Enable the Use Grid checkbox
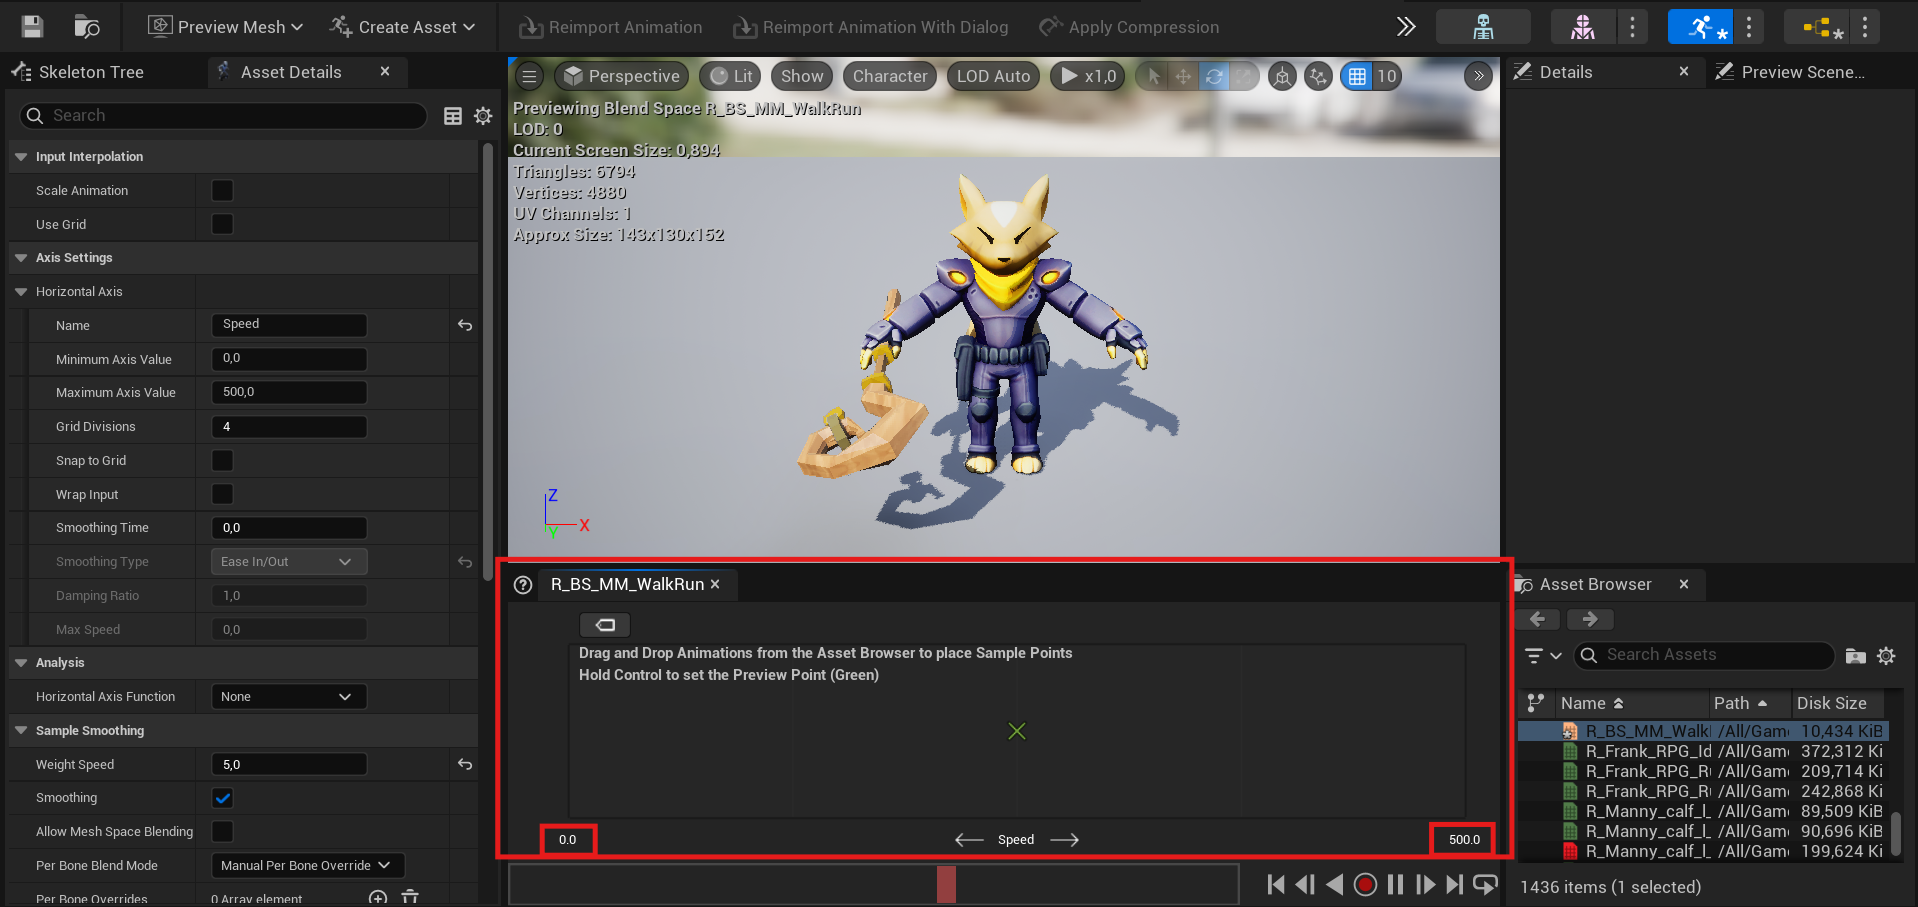This screenshot has width=1918, height=907. pos(223,225)
